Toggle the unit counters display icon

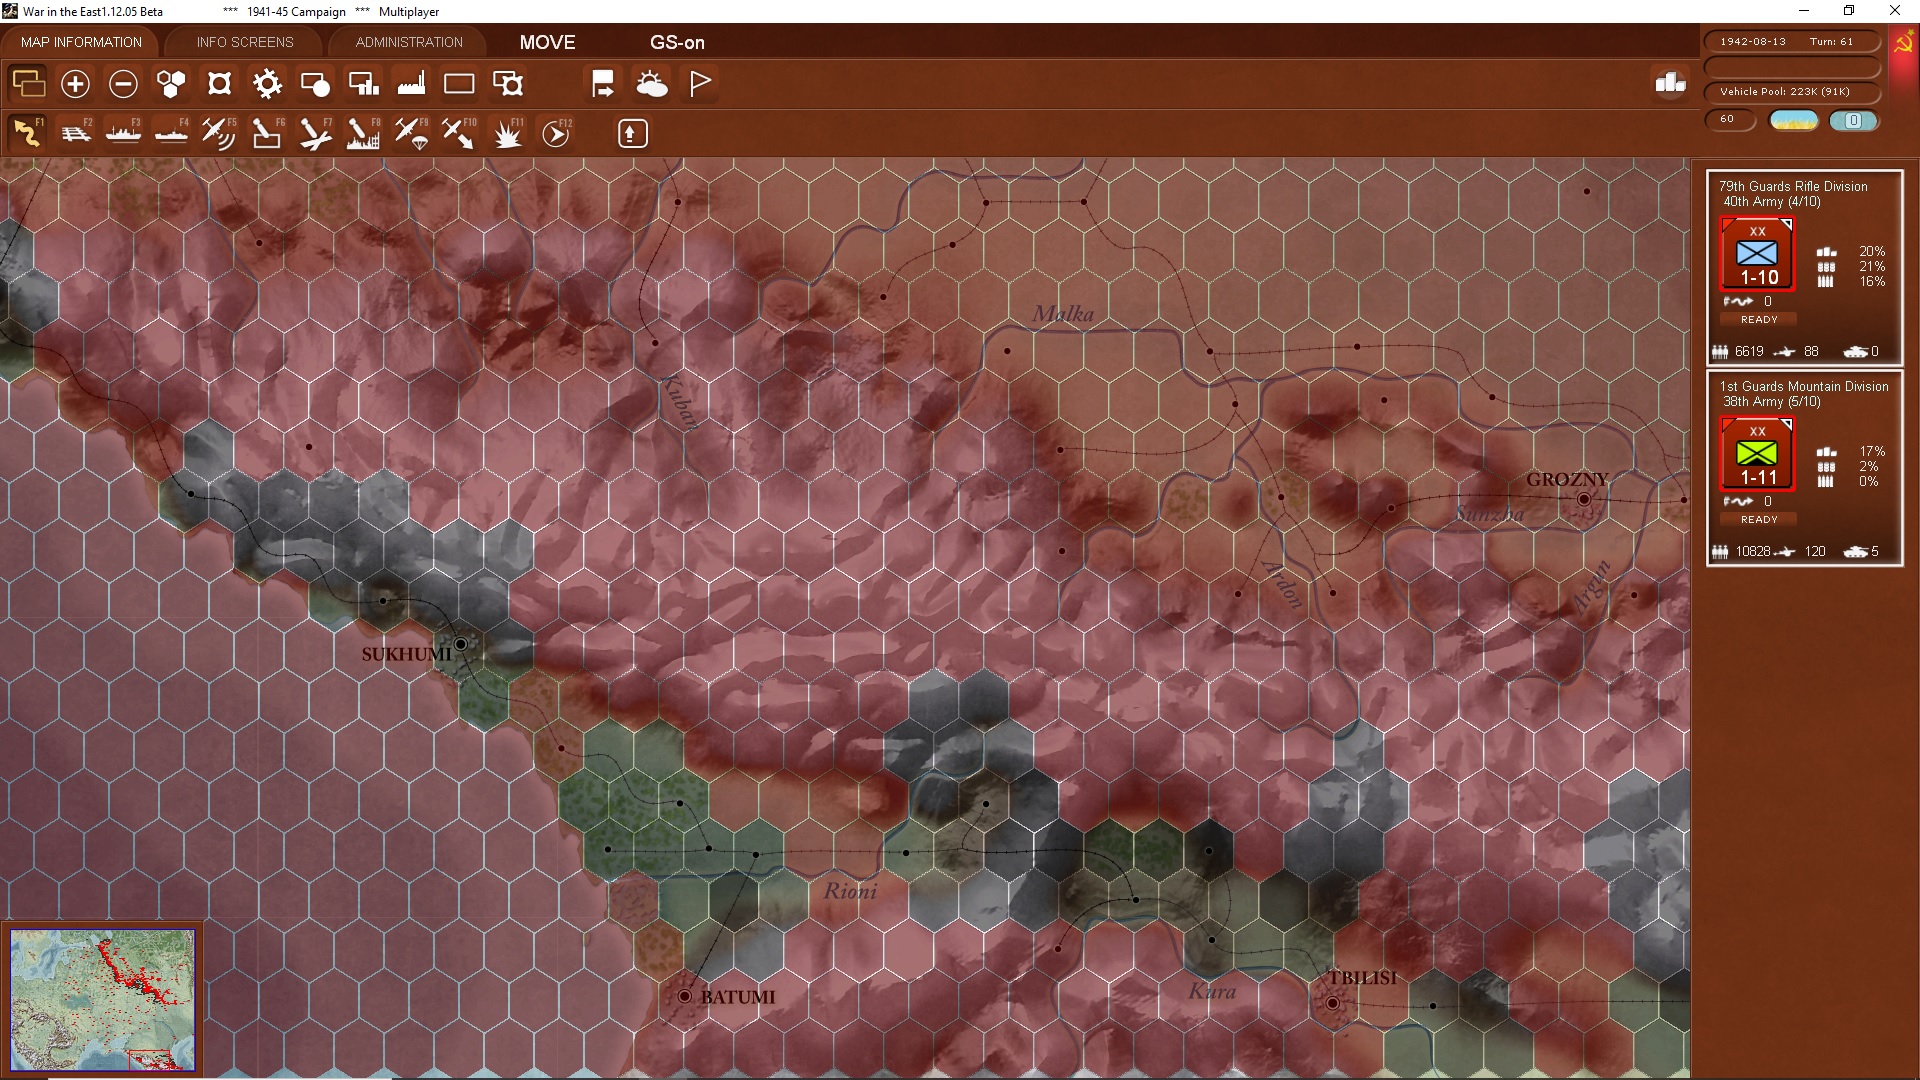click(x=28, y=84)
